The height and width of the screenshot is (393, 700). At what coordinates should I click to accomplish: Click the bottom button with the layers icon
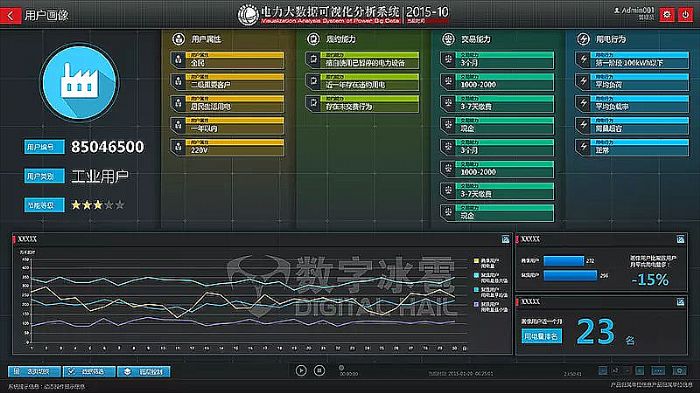click(144, 372)
